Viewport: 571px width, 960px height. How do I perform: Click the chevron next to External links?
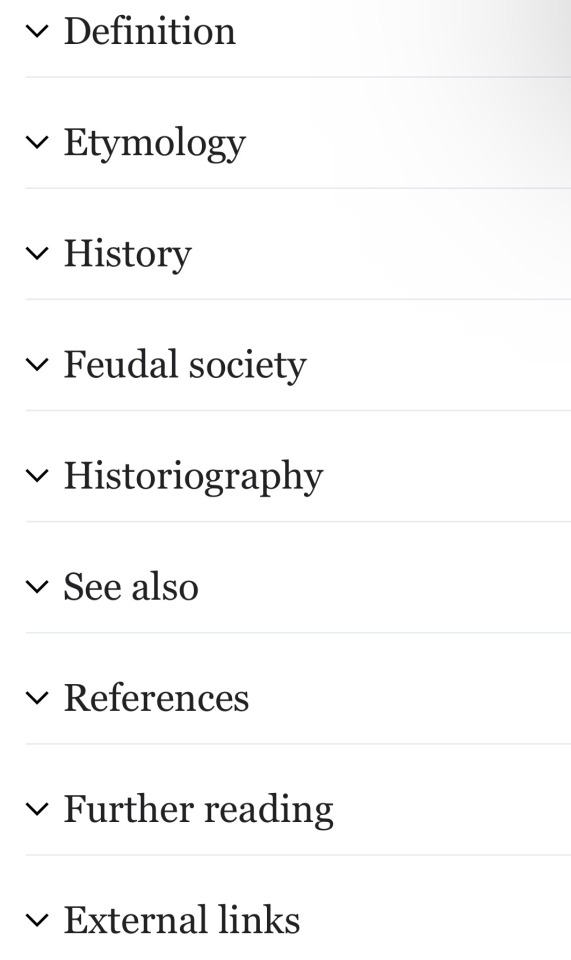37,920
